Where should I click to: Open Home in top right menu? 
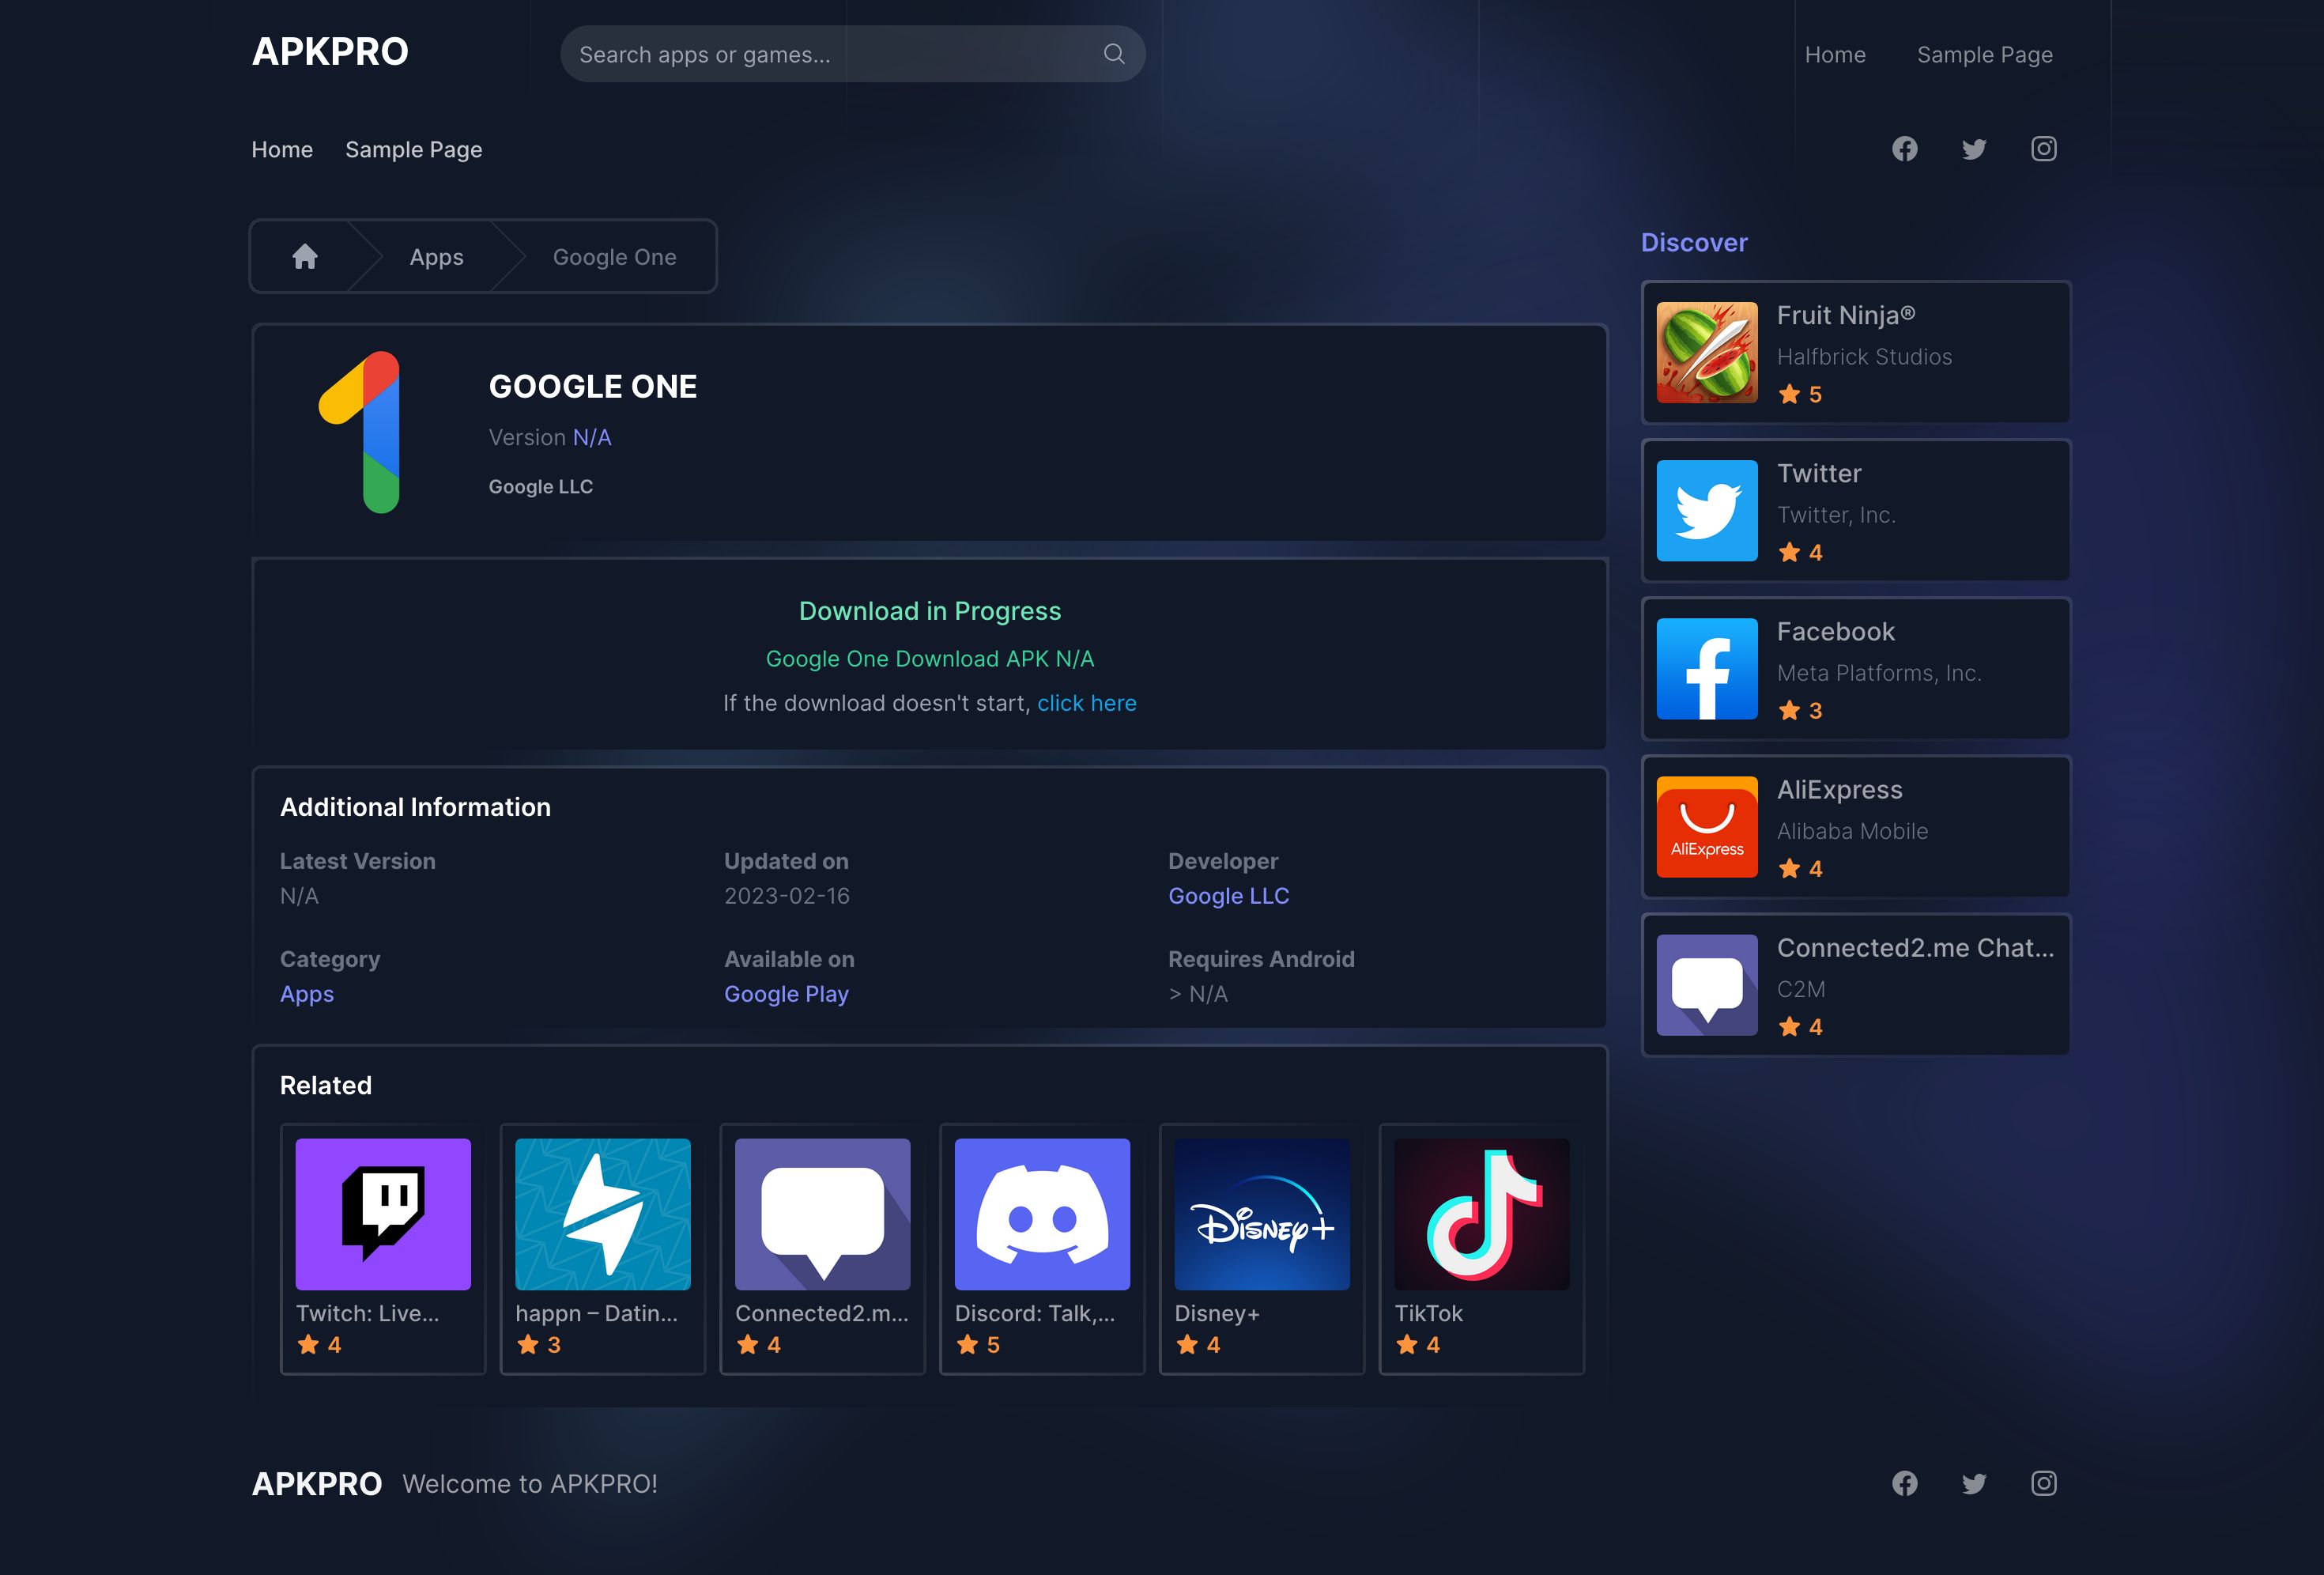pos(1835,55)
